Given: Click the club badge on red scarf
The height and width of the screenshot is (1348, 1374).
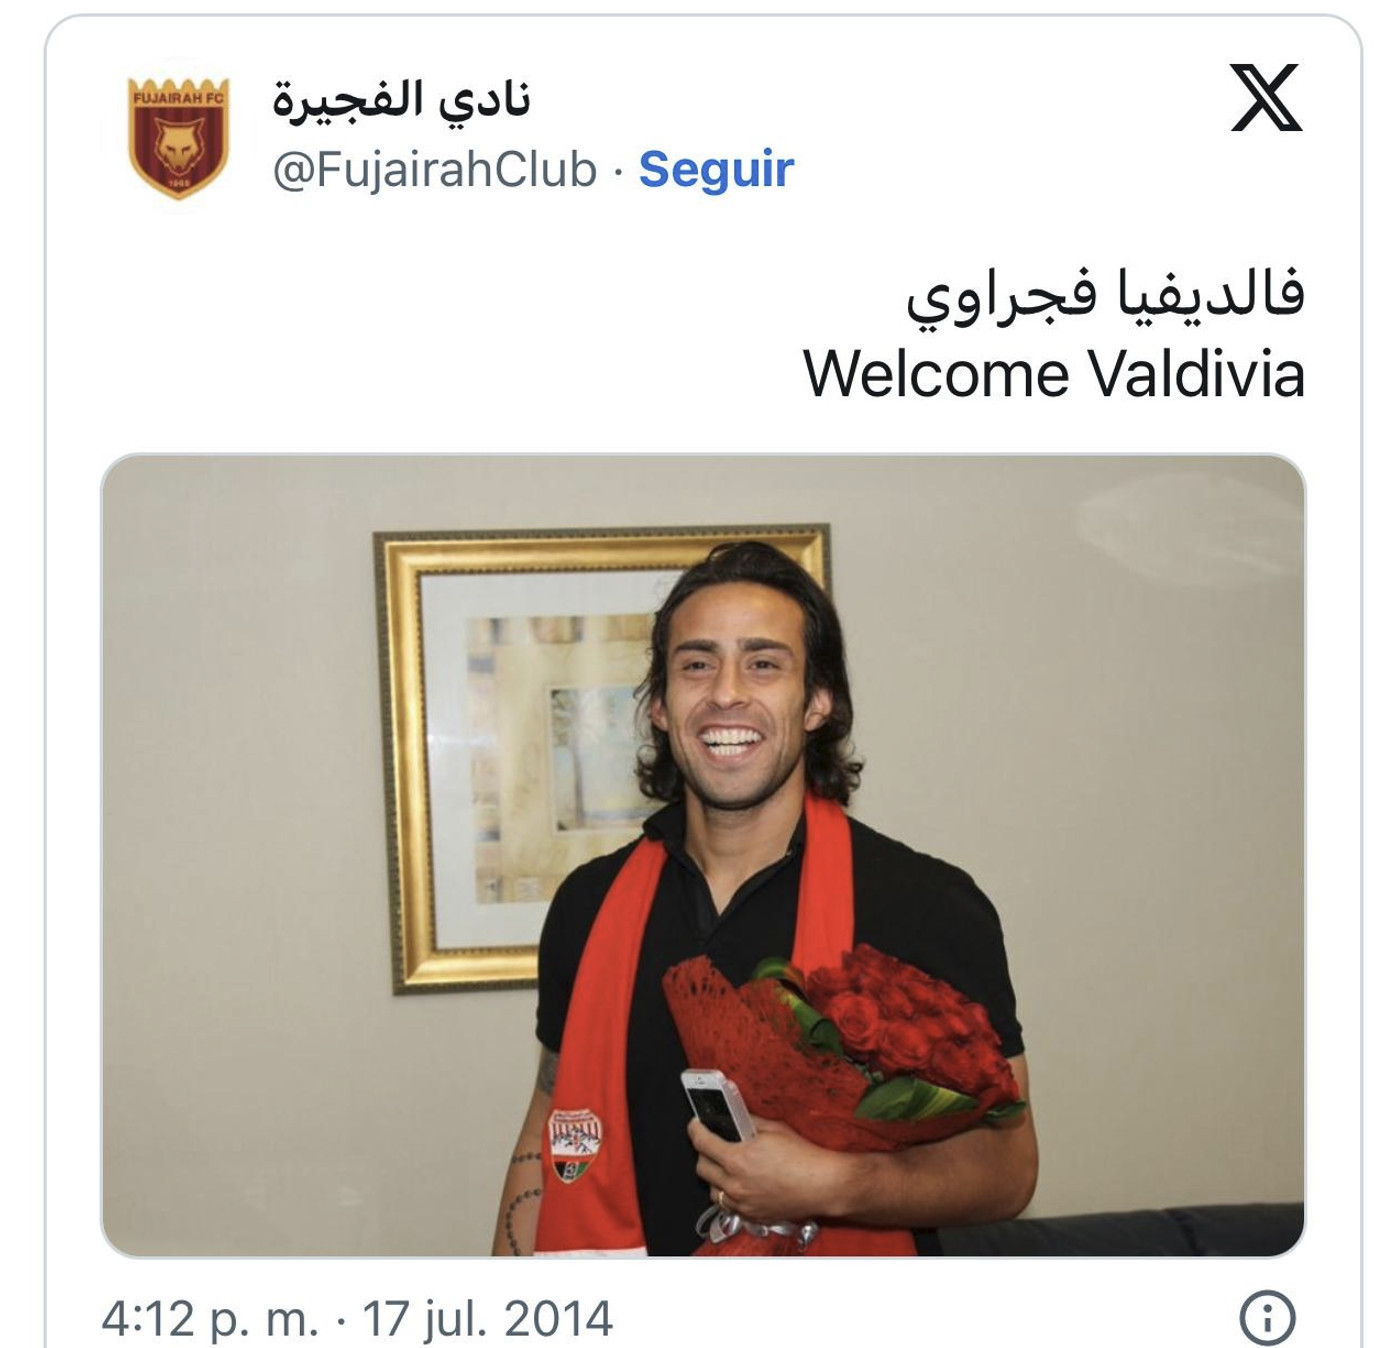Looking at the screenshot, I should (576, 1146).
